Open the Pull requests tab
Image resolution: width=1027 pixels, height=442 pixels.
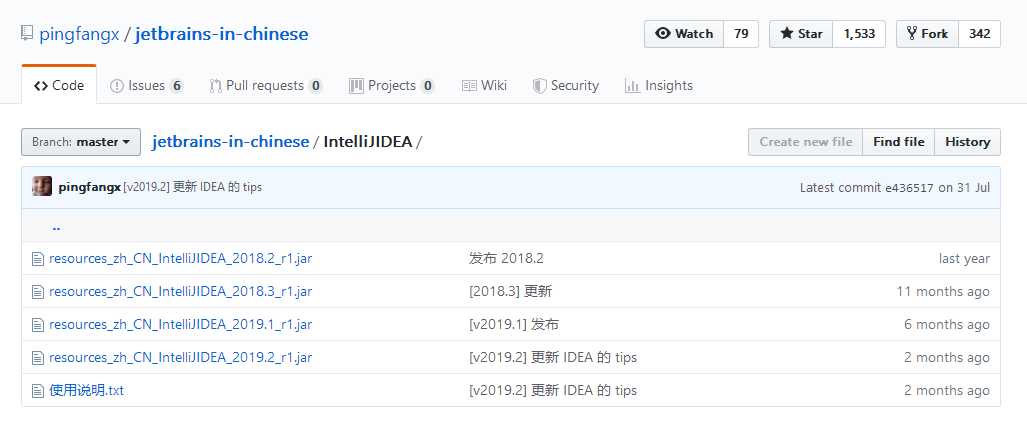266,86
